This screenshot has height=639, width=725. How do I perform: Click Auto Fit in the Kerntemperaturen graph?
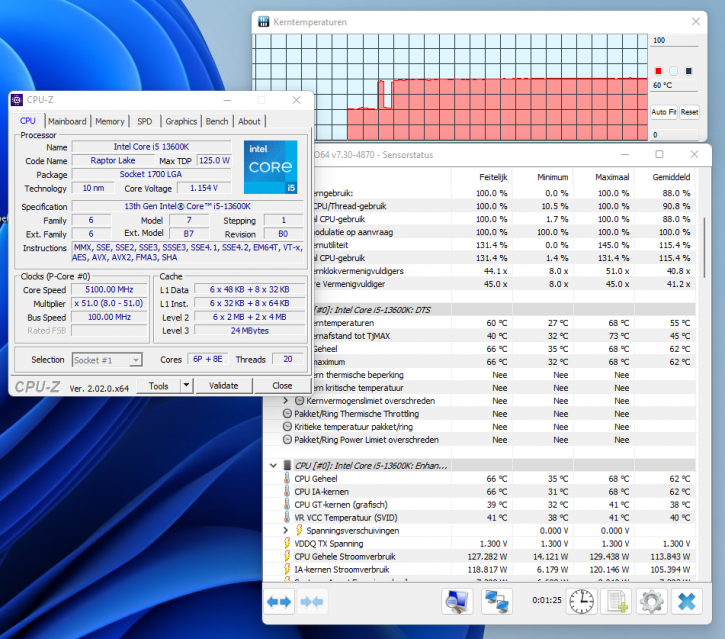(x=664, y=112)
